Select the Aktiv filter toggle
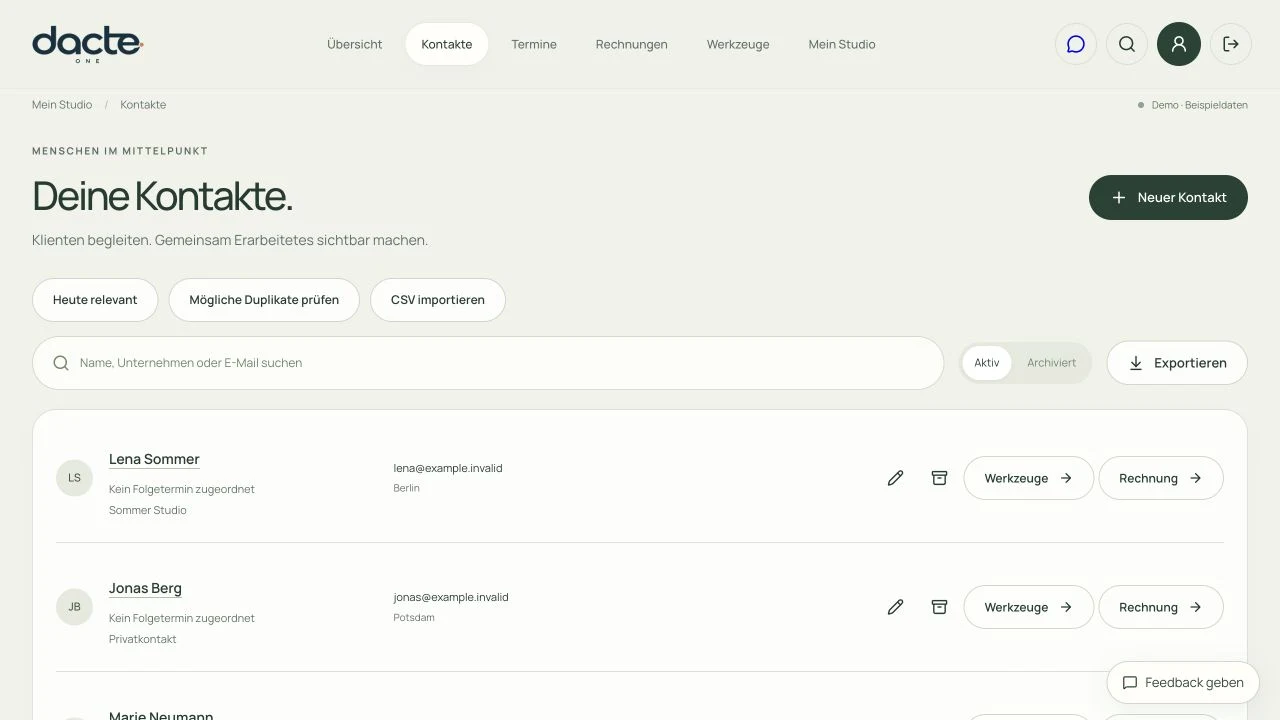Screen dimensions: 1280x720 (x=987, y=363)
